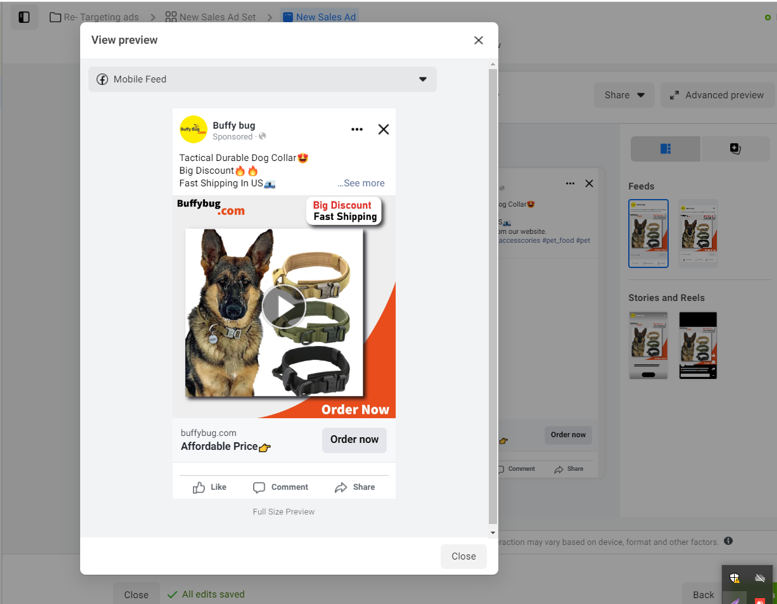This screenshot has width=777, height=604.
Task: Open the Full Size Preview link
Action: pos(283,511)
